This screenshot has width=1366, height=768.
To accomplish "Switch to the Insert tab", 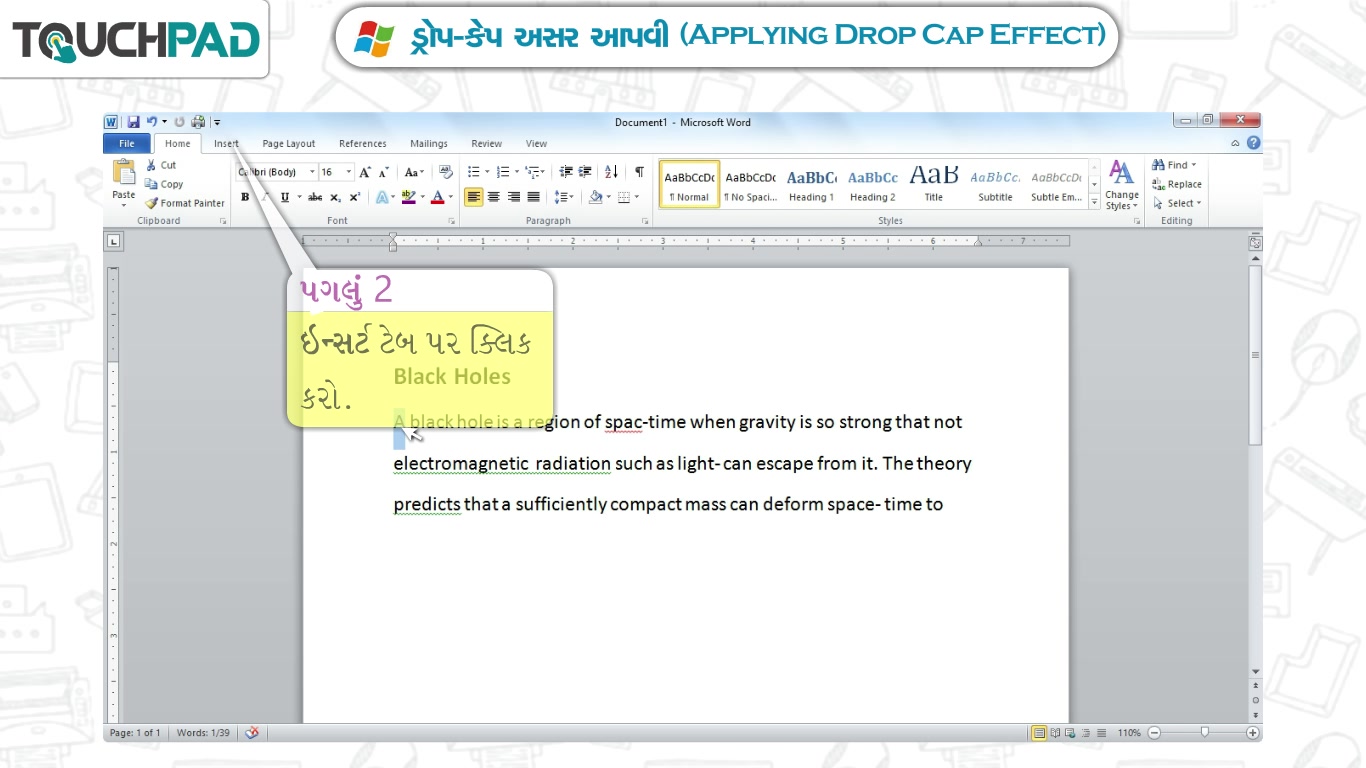I will point(226,143).
